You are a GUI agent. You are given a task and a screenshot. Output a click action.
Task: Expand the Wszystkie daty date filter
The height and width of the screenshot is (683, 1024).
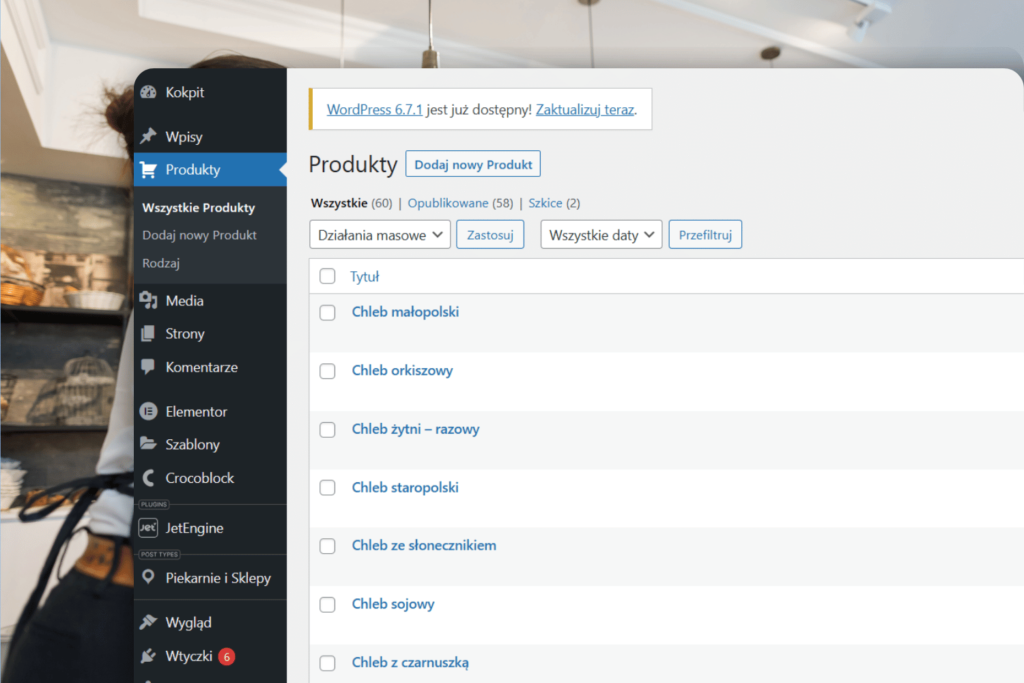(x=601, y=235)
